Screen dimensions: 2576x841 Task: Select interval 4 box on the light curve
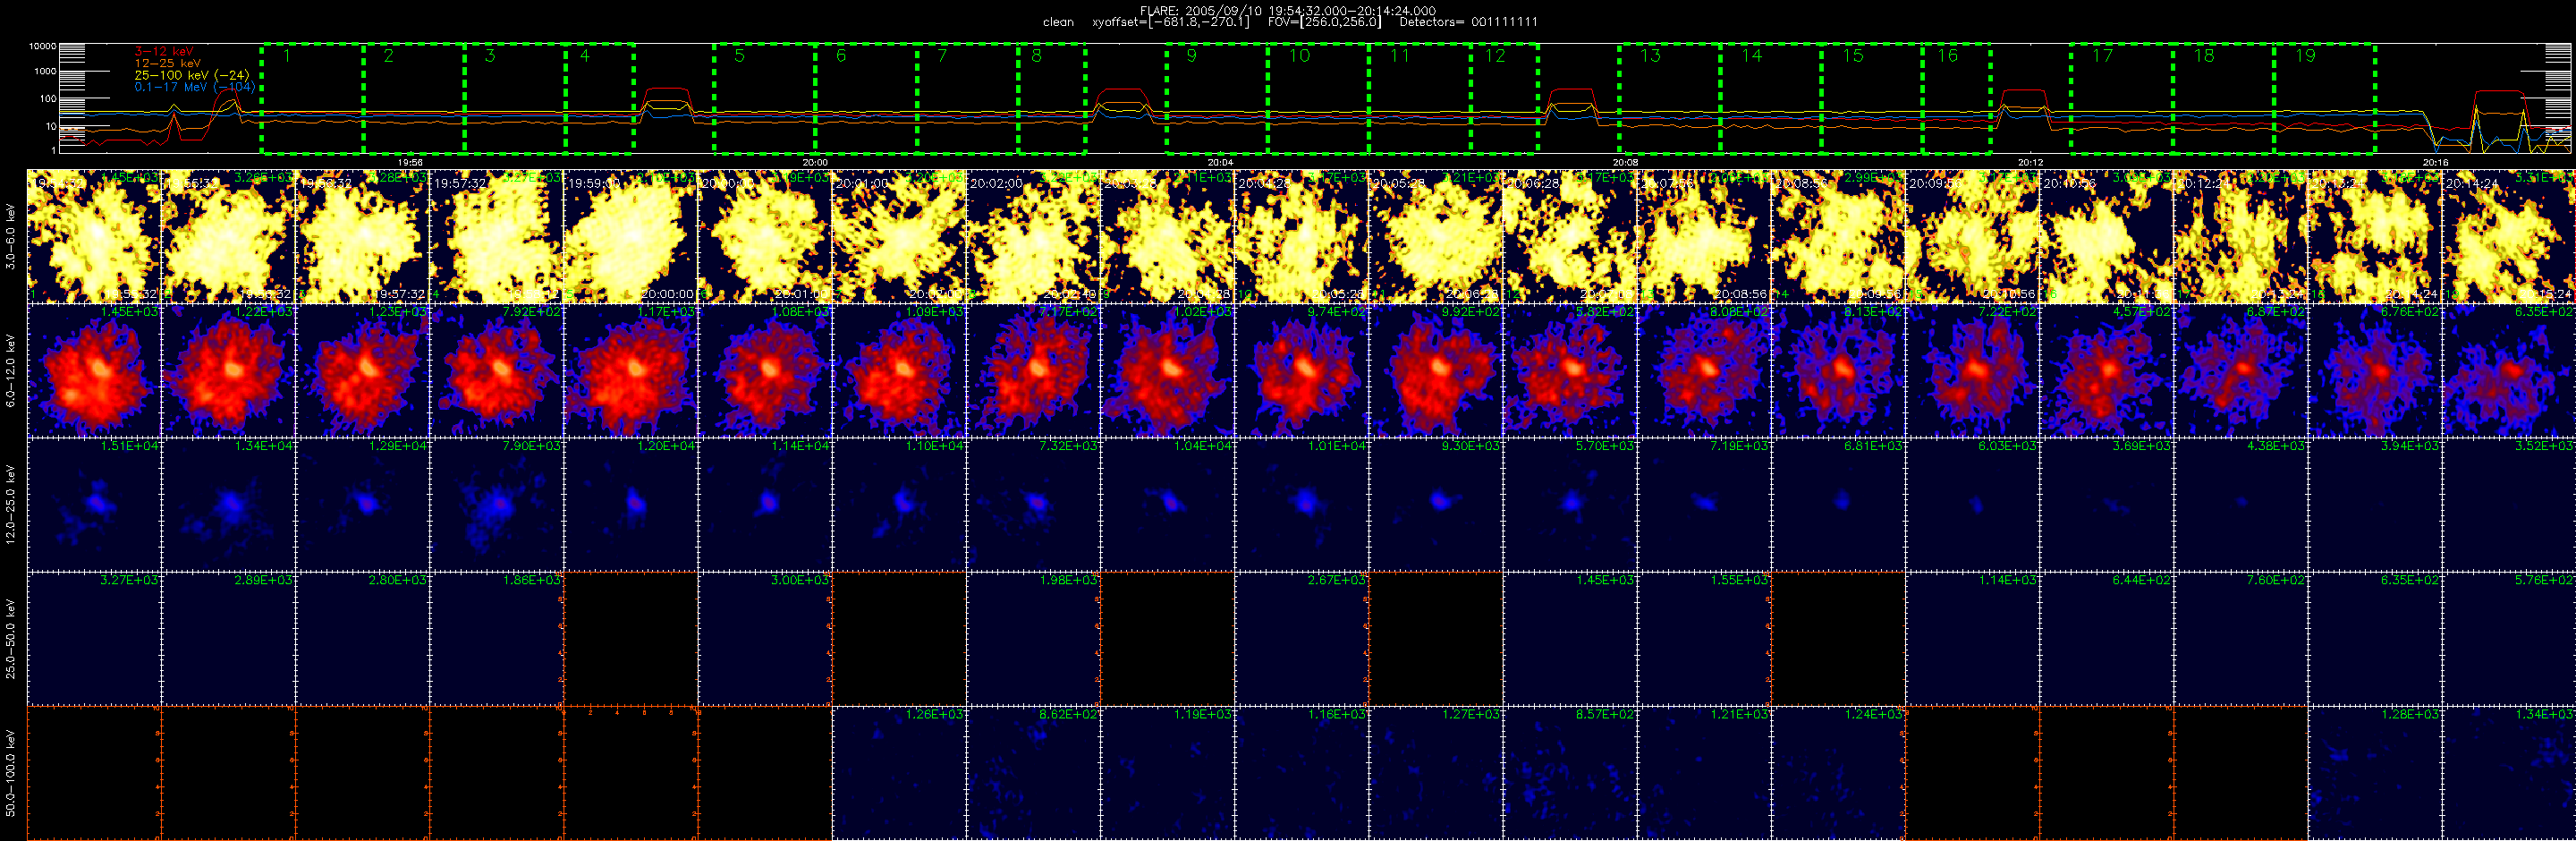pyautogui.click(x=600, y=98)
